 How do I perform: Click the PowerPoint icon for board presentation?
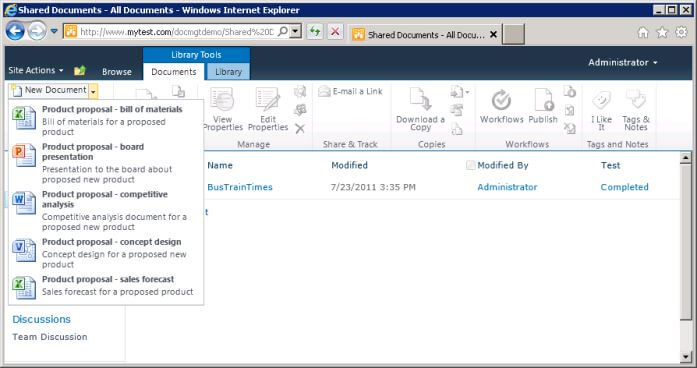coord(24,155)
